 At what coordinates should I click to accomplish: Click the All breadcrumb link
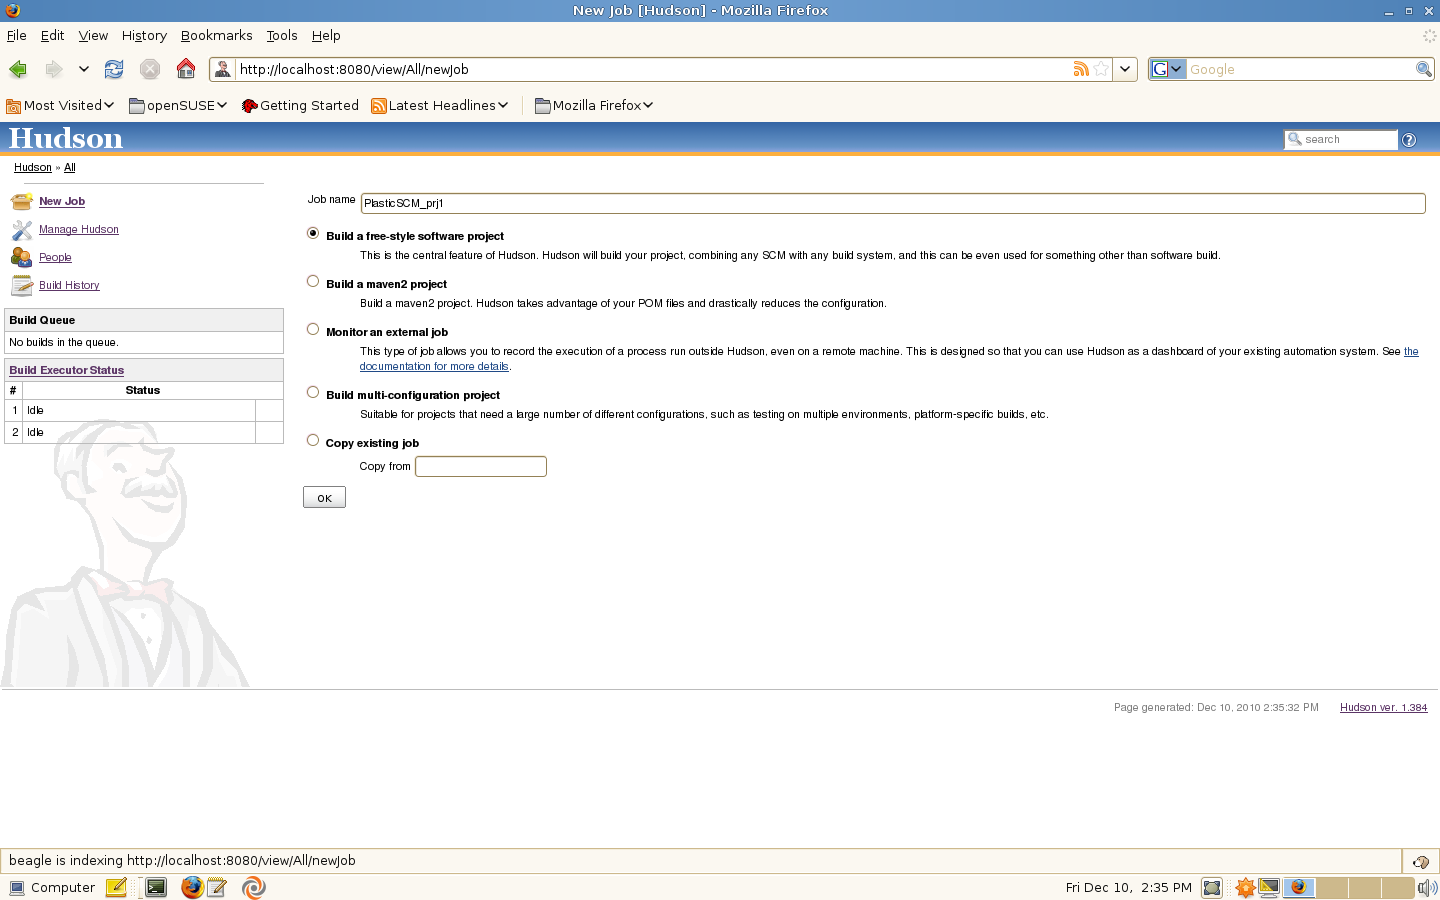point(70,167)
